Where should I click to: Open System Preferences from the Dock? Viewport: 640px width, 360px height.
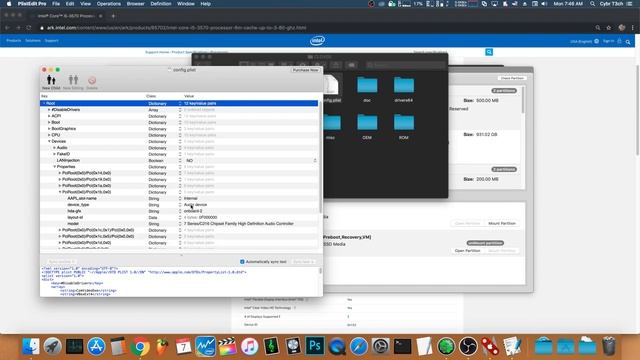tap(380, 347)
